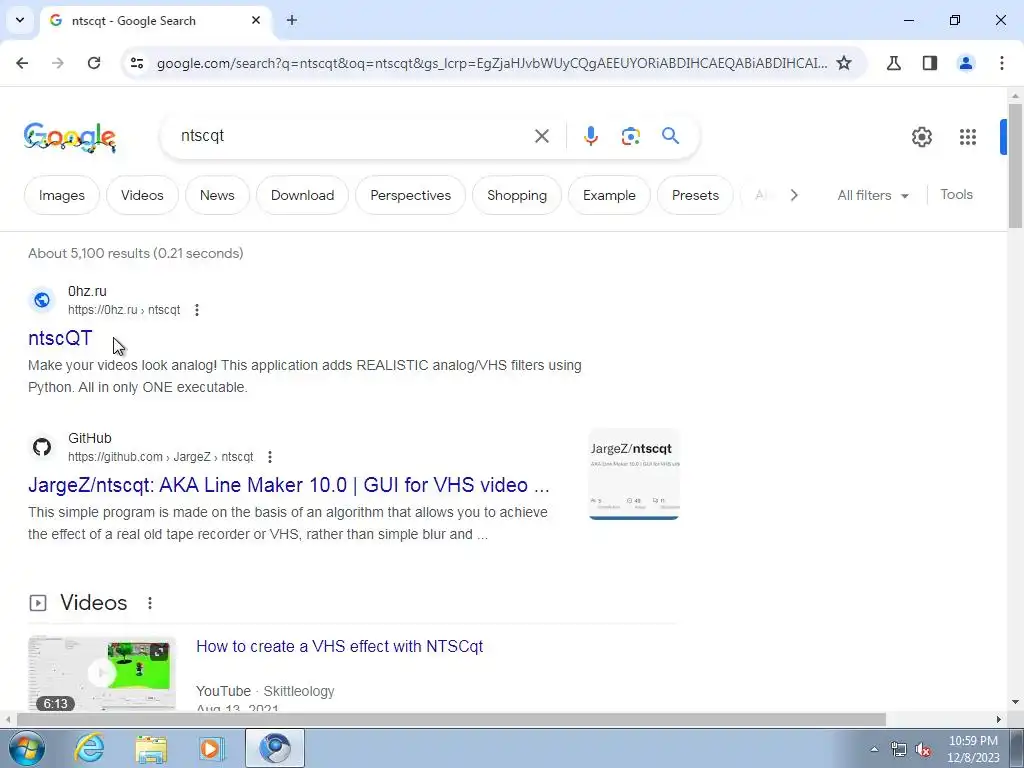
Task: Open How to create a VHS effect video link
Action: 340,647
